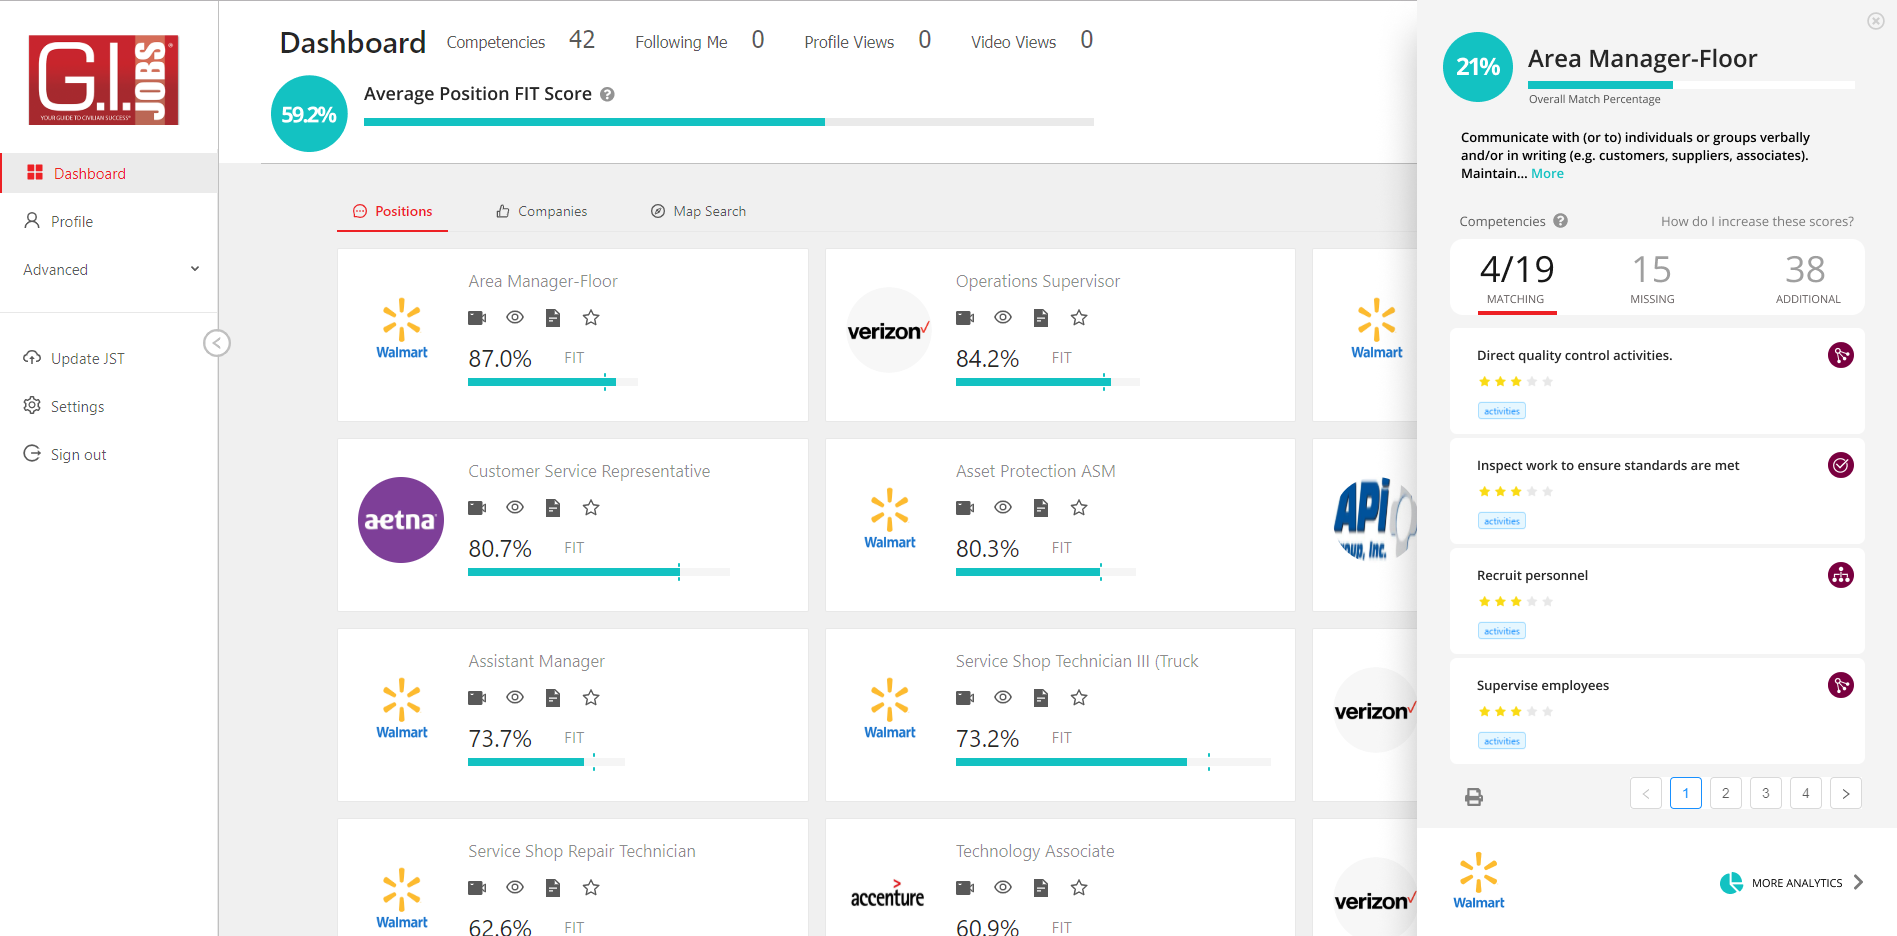
Task: Open Profile in the sidebar
Action: 109,221
